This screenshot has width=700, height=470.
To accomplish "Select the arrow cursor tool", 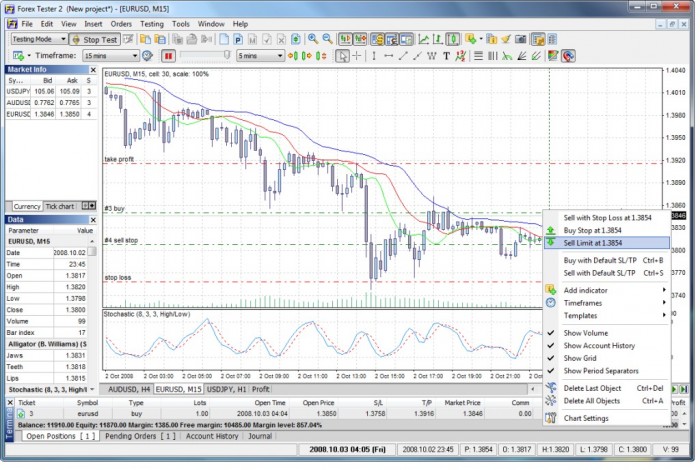I will pos(343,56).
